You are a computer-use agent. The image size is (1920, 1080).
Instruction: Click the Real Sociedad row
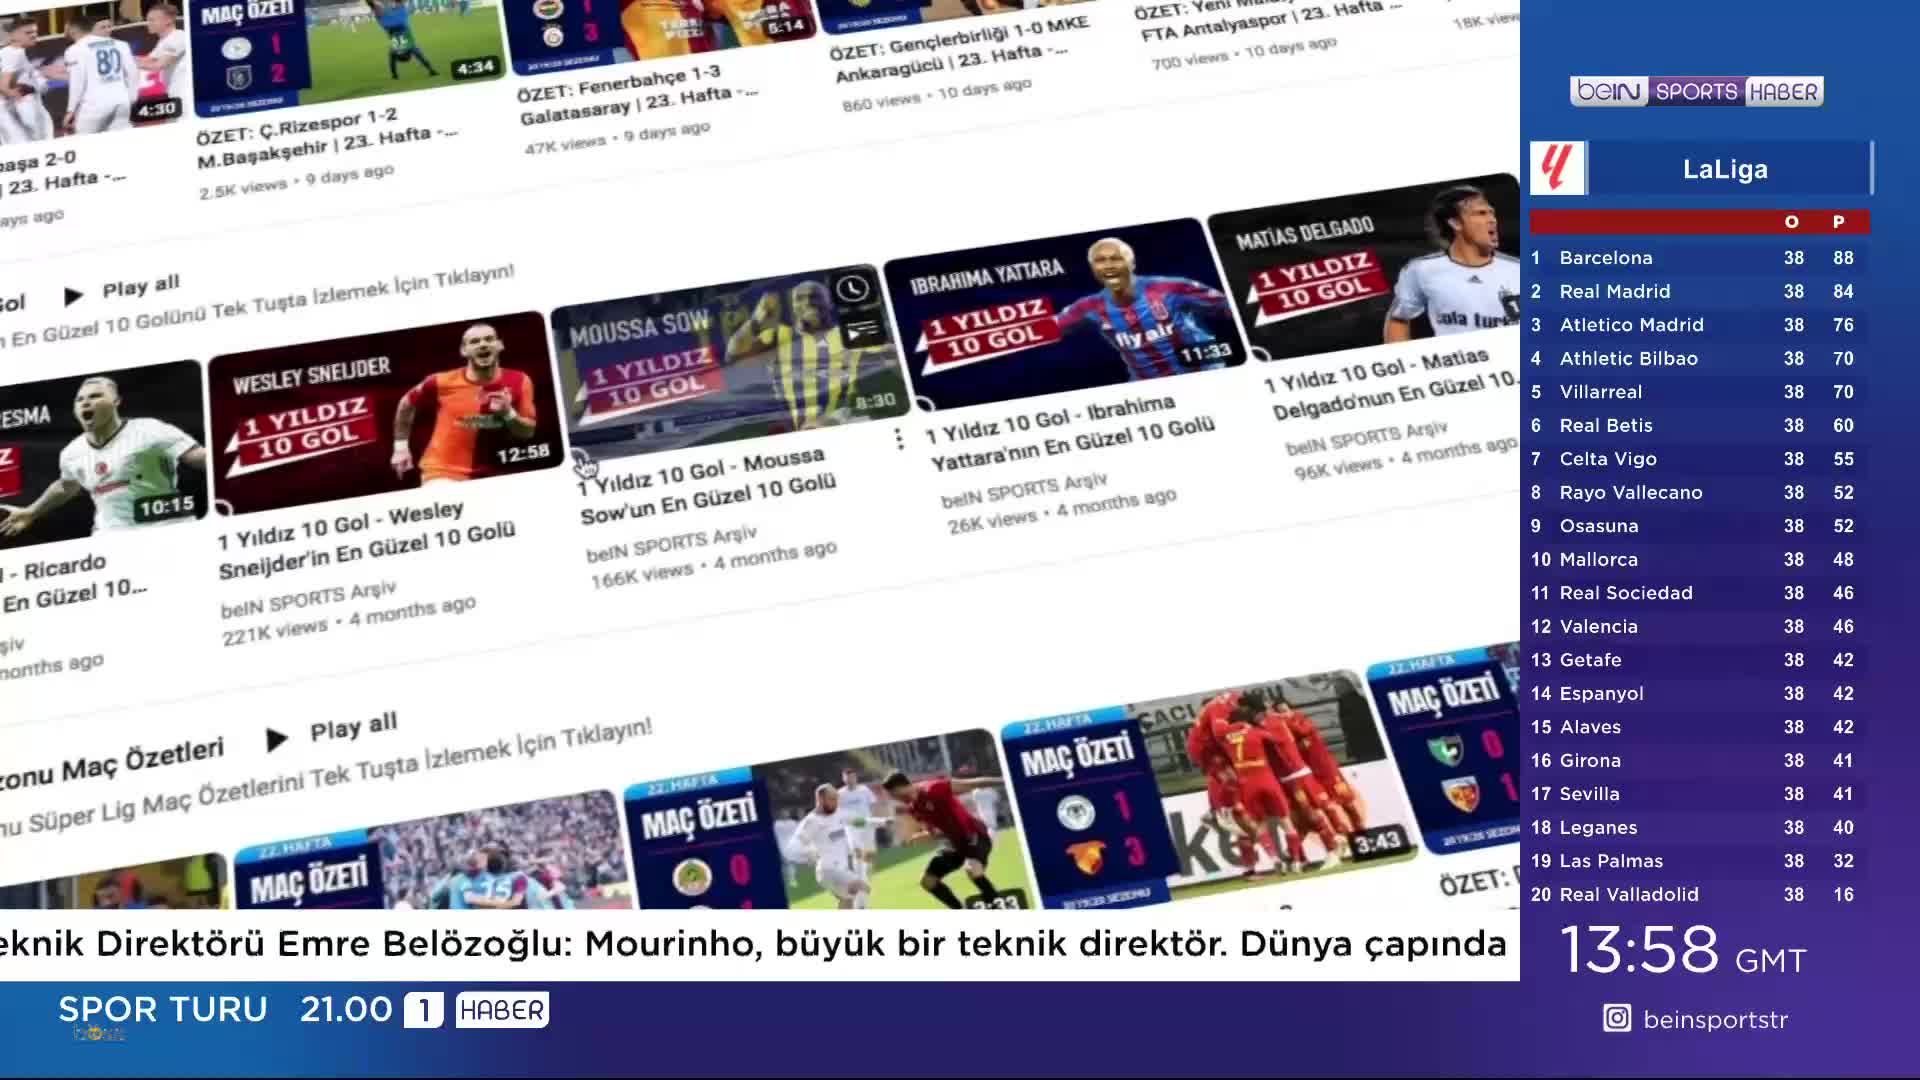[x=1699, y=593]
